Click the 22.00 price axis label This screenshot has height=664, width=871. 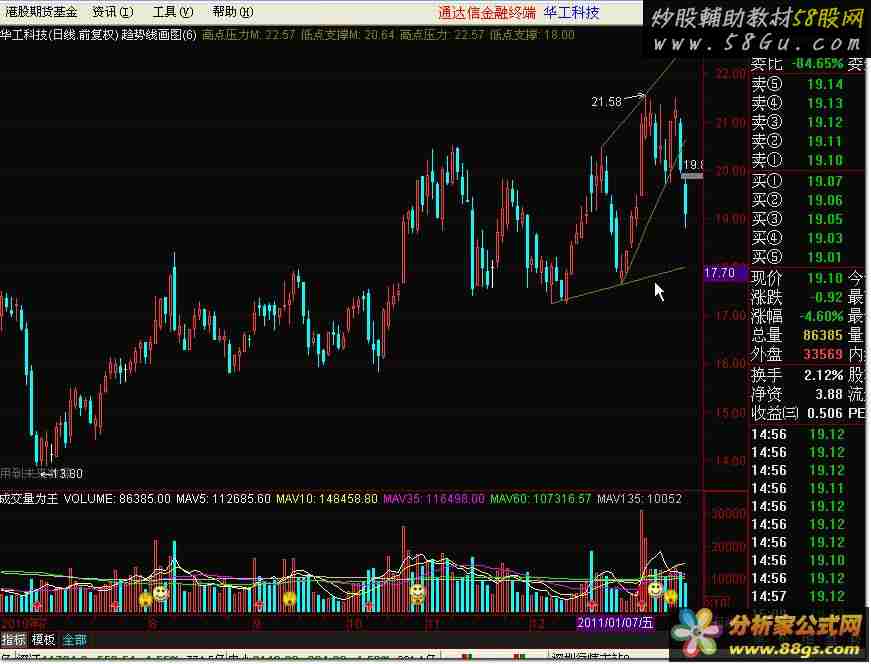pyautogui.click(x=730, y=73)
